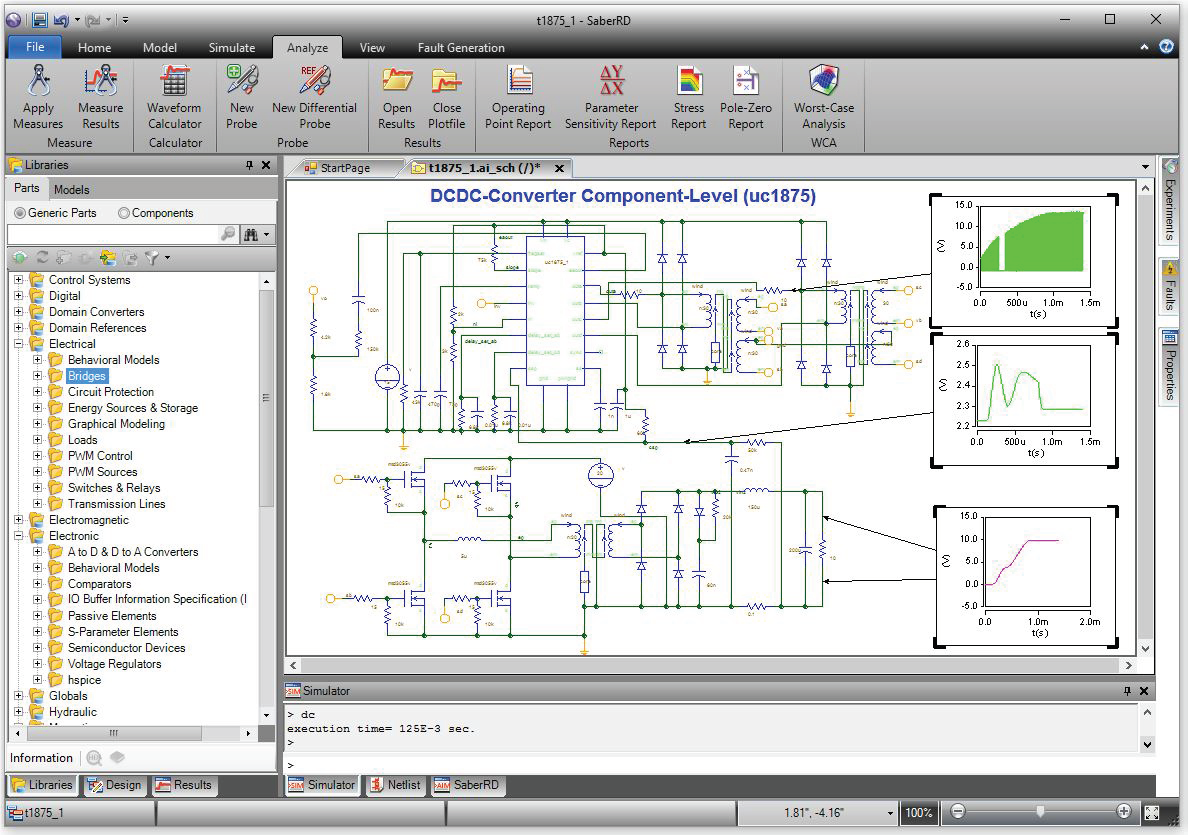Viewport: 1188px width, 835px height.
Task: Expand the Electromagnetic folder
Action: 18,520
